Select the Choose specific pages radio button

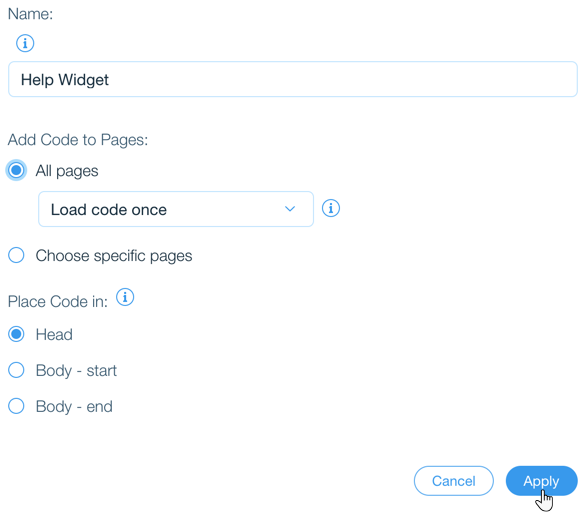[16, 255]
